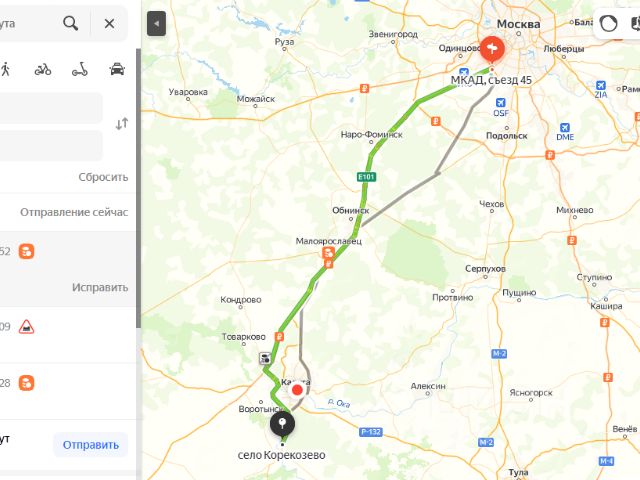Click the first route origin input field
The width and height of the screenshot is (640, 480).
[x=51, y=108]
